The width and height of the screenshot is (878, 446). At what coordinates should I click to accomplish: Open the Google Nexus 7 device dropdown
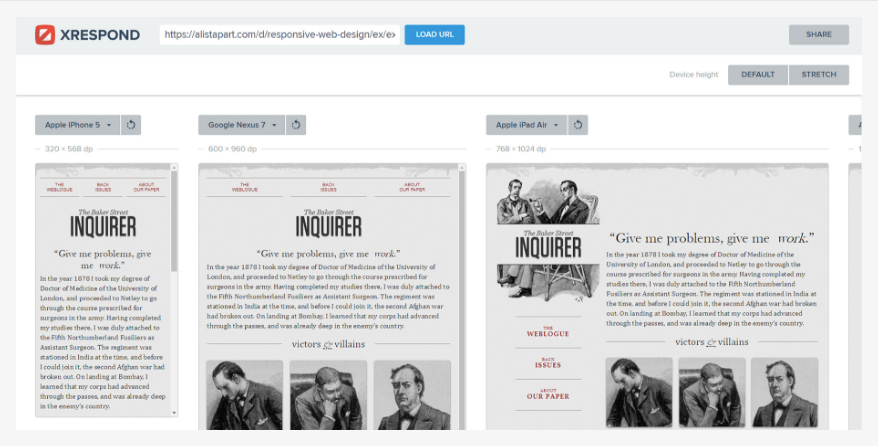tap(241, 125)
